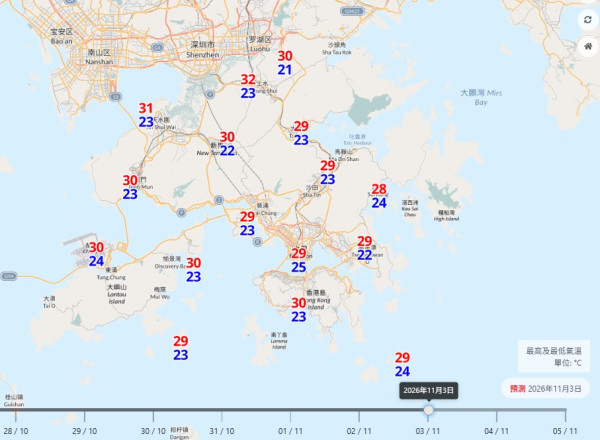The height and width of the screenshot is (440, 600).
Task: Select the 28/24 reading at Sai Kung
Action: tap(379, 196)
